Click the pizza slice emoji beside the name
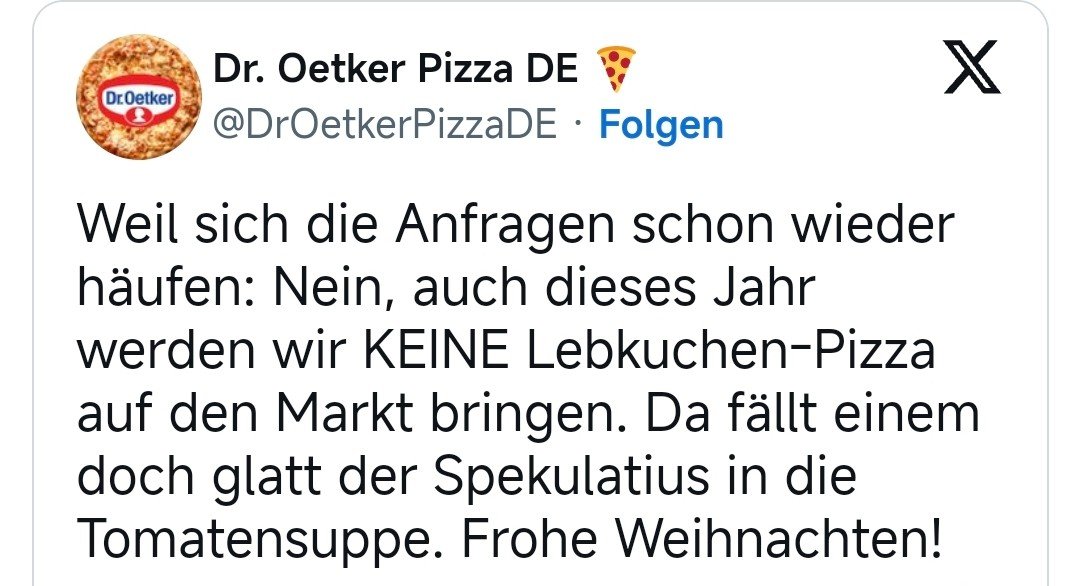The image size is (1080, 586). tap(615, 70)
